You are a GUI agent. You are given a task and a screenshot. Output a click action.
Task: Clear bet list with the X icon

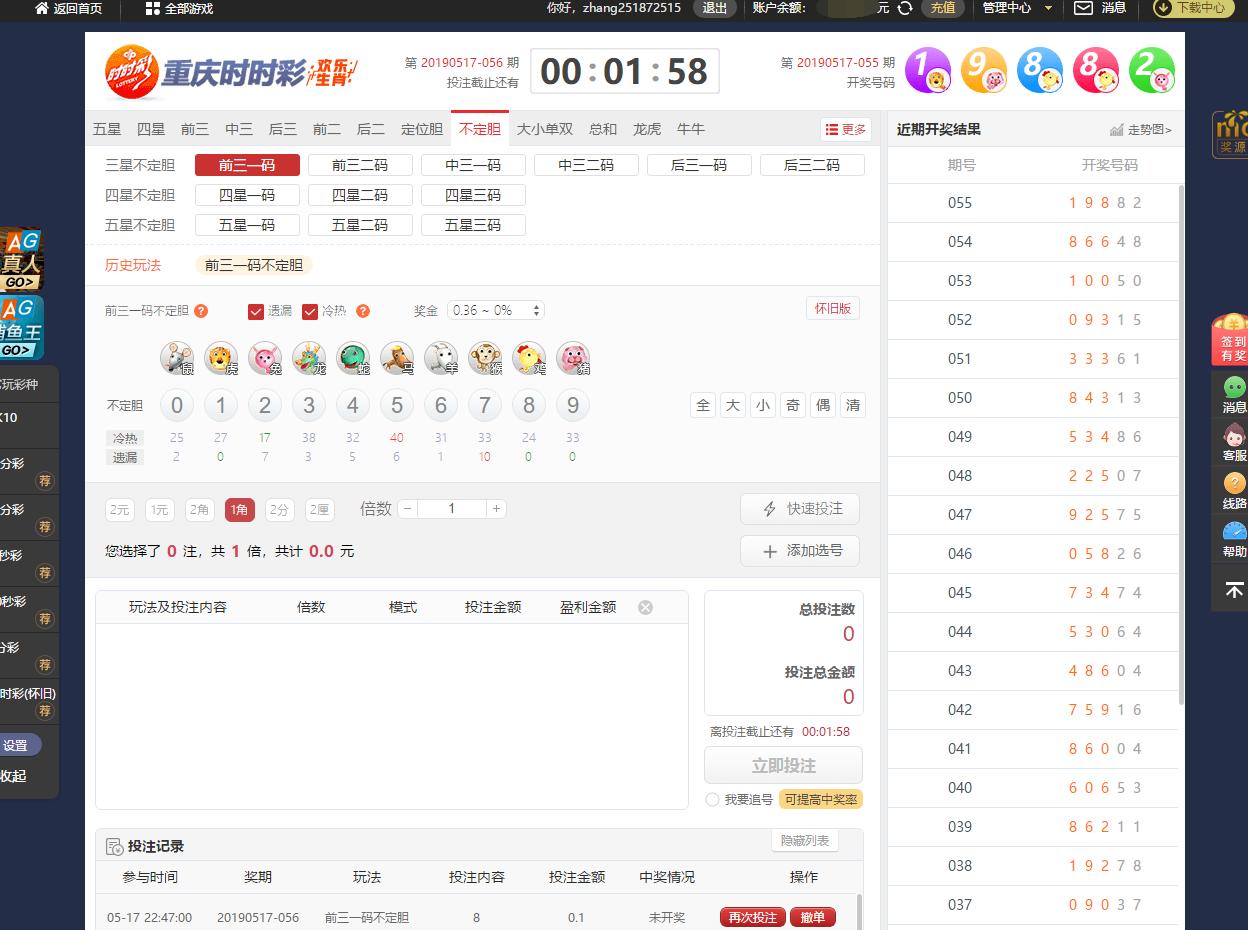(x=646, y=607)
